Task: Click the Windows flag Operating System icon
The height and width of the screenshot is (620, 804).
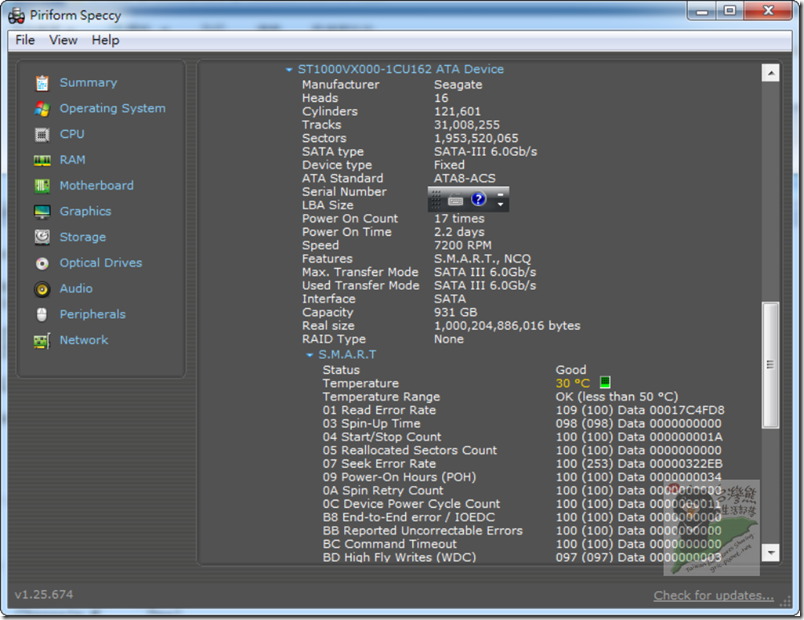Action: [42, 109]
